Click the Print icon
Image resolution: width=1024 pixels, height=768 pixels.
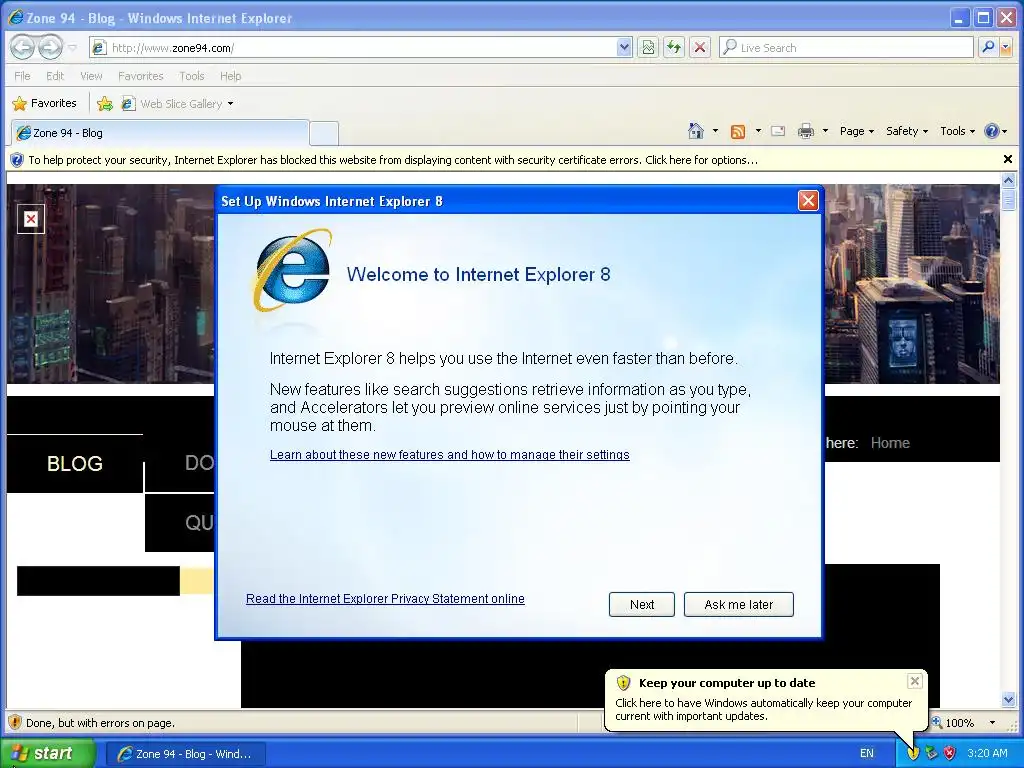click(806, 131)
